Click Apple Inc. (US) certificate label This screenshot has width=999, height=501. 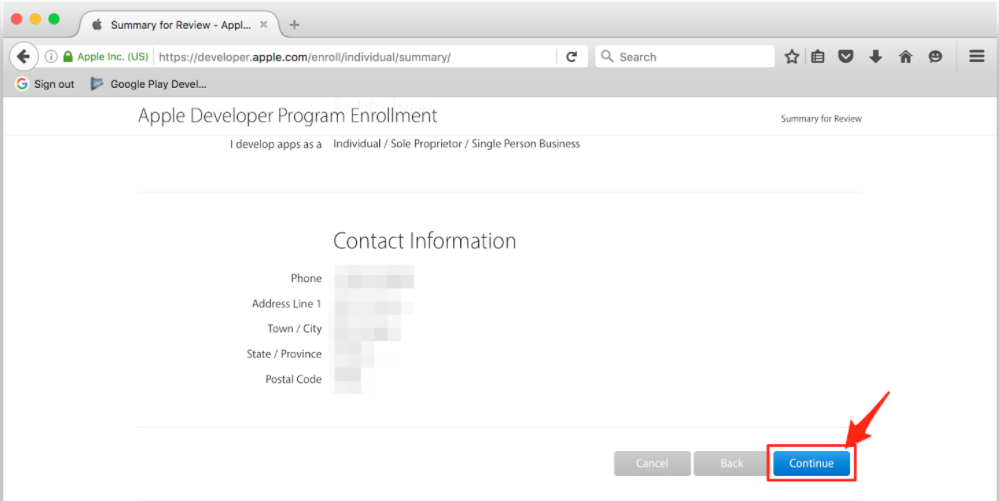[x=113, y=57]
